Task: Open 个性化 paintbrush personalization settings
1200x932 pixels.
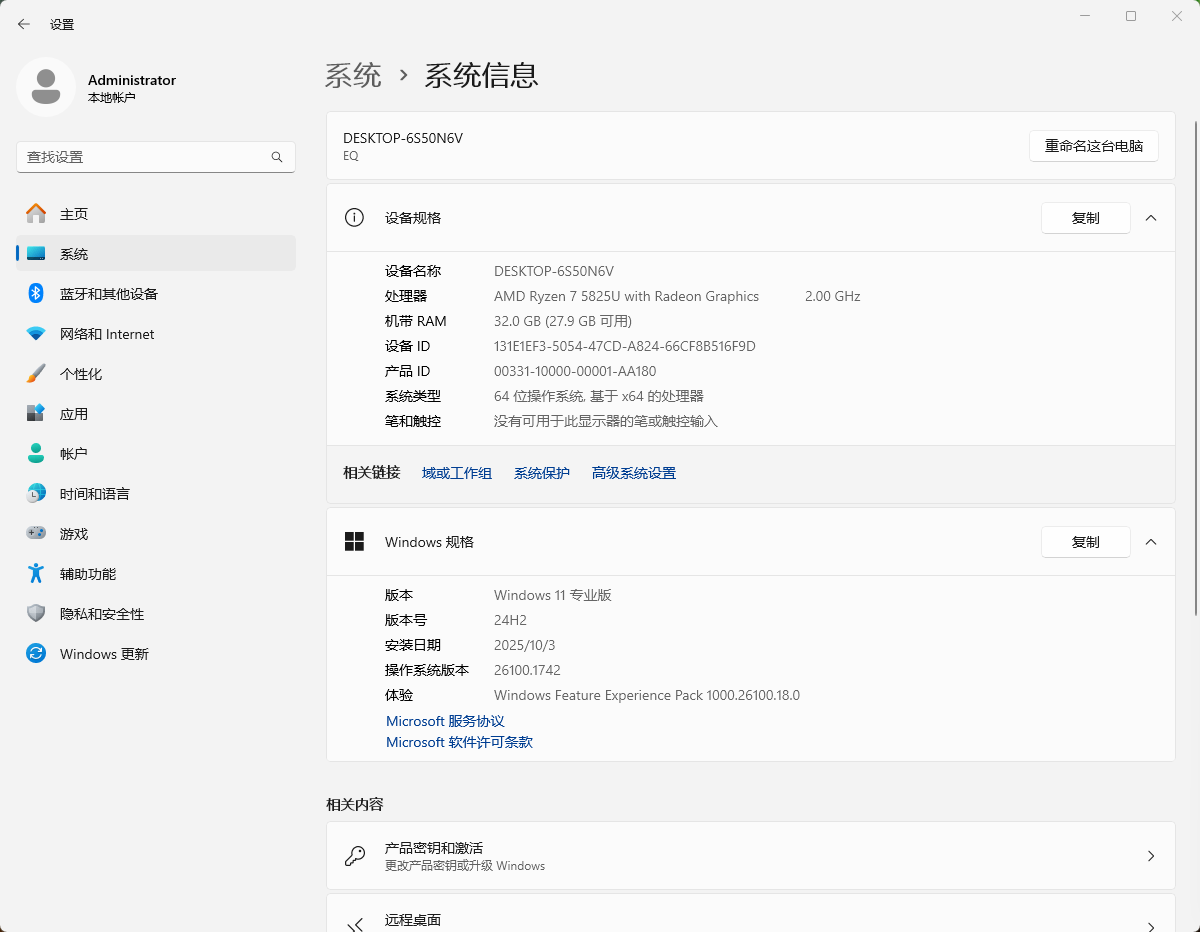Action: [36, 374]
